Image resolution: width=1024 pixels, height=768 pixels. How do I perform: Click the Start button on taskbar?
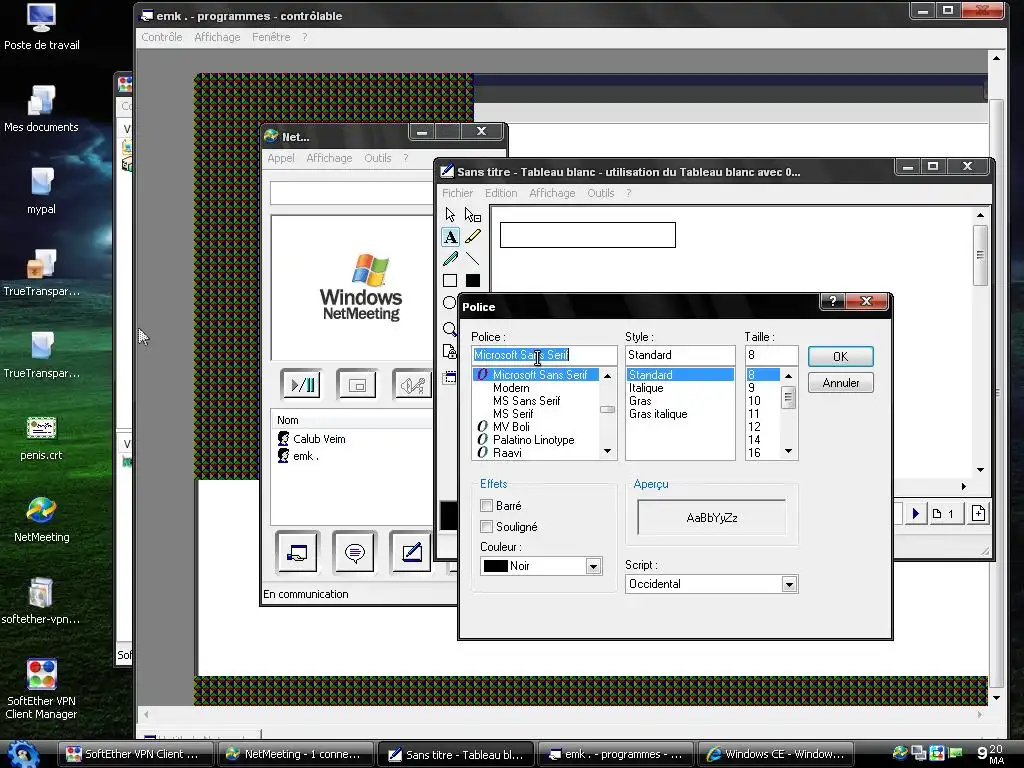(x=24, y=754)
